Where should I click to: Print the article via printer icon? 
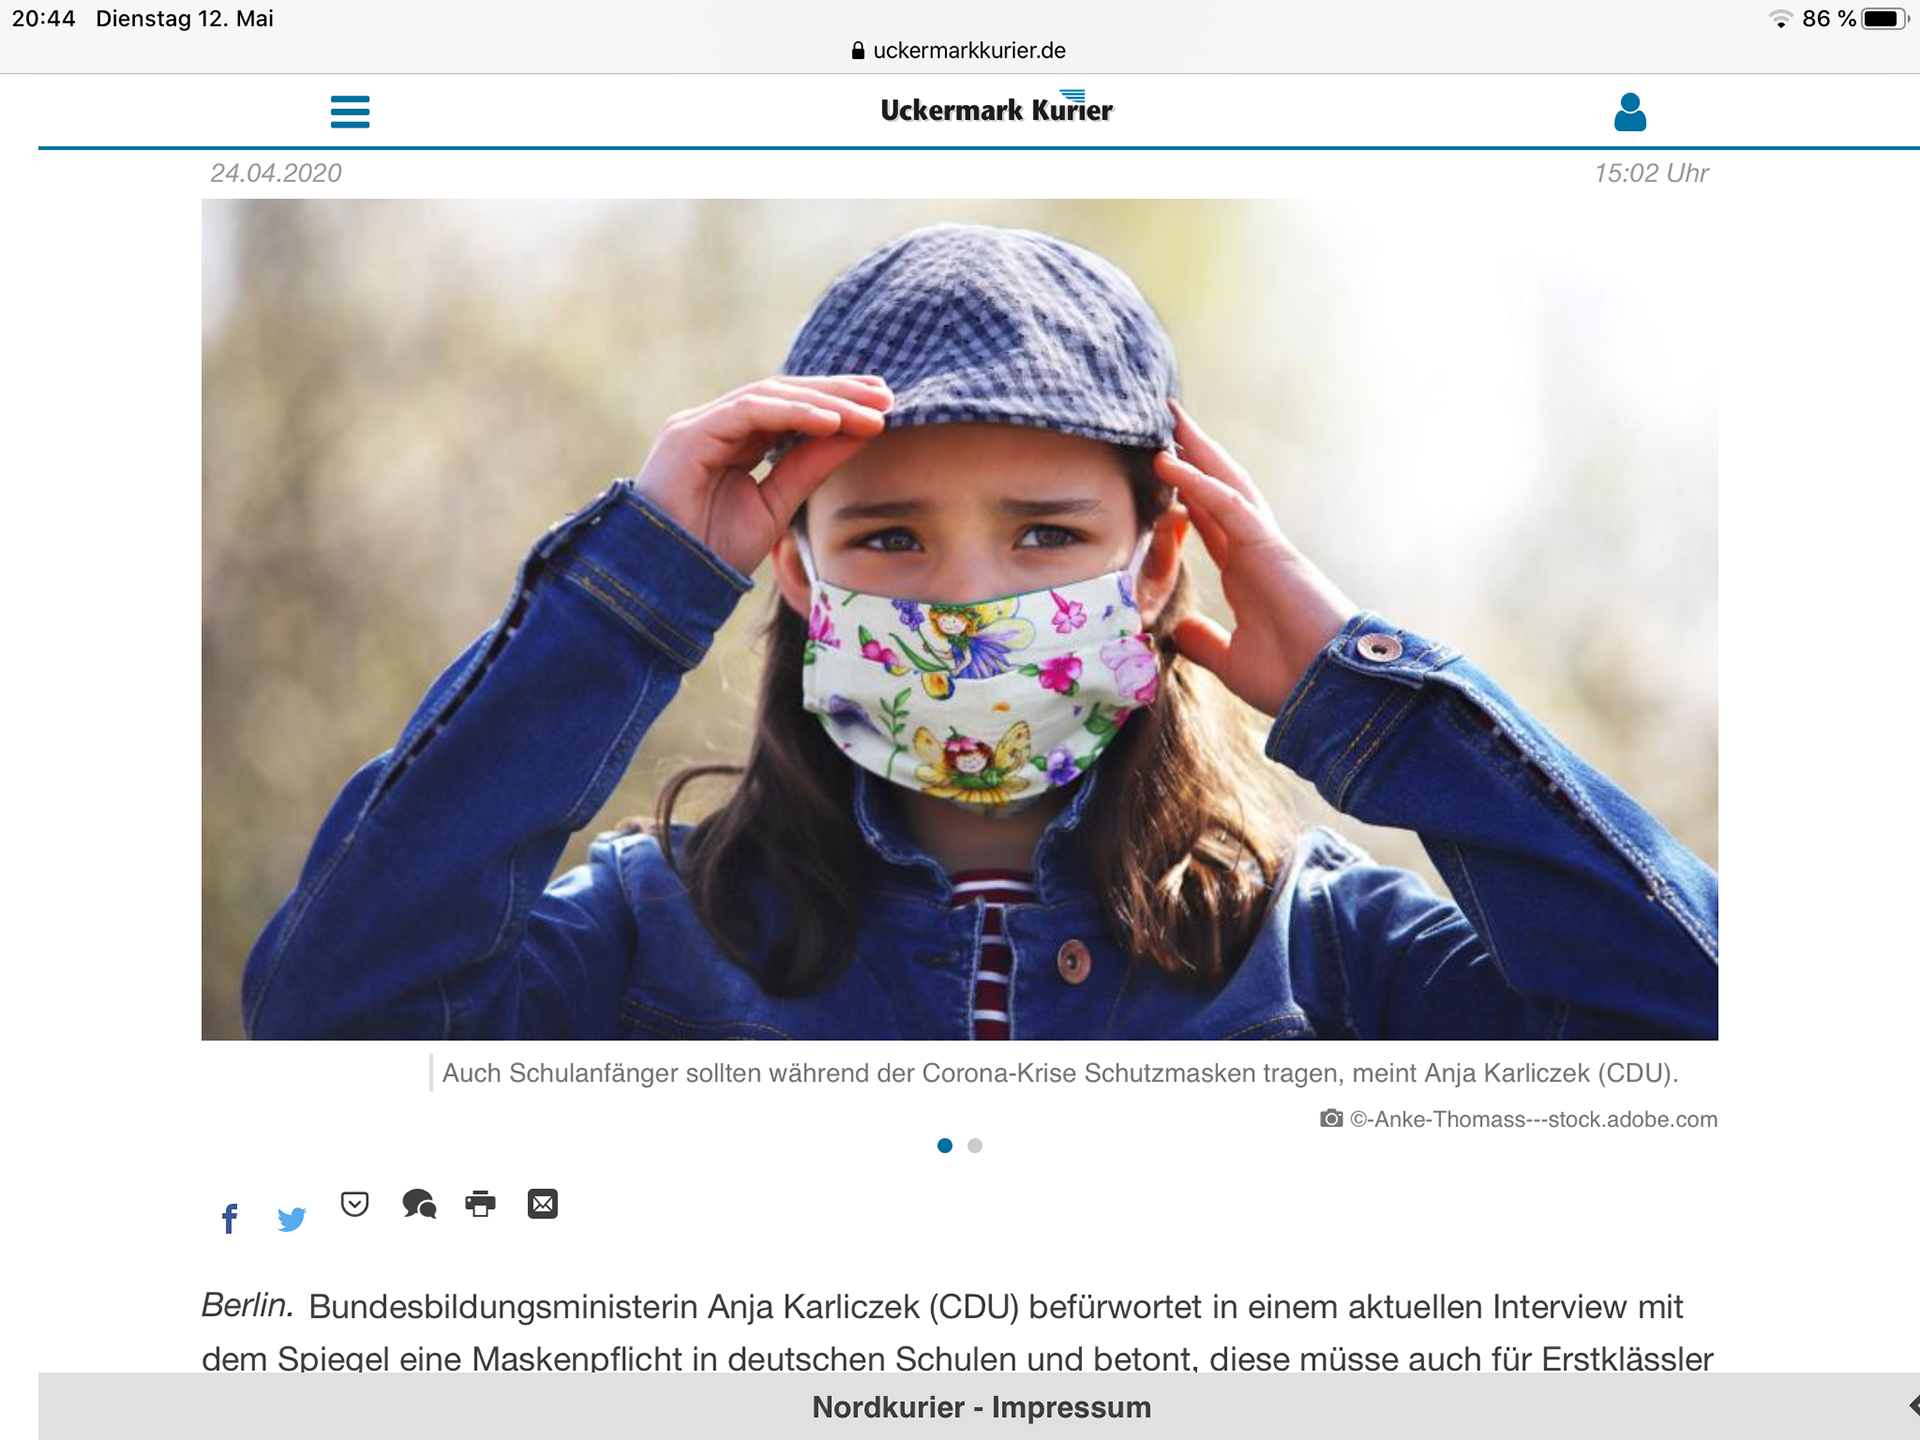pos(481,1204)
